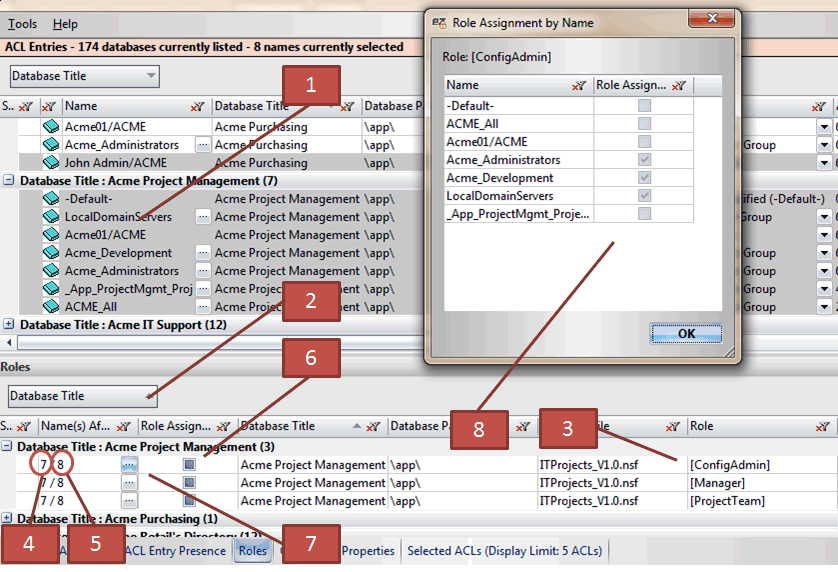Click book icon beside LocalDomainServers entry
Viewport: 838px width, 572px height.
point(51,217)
